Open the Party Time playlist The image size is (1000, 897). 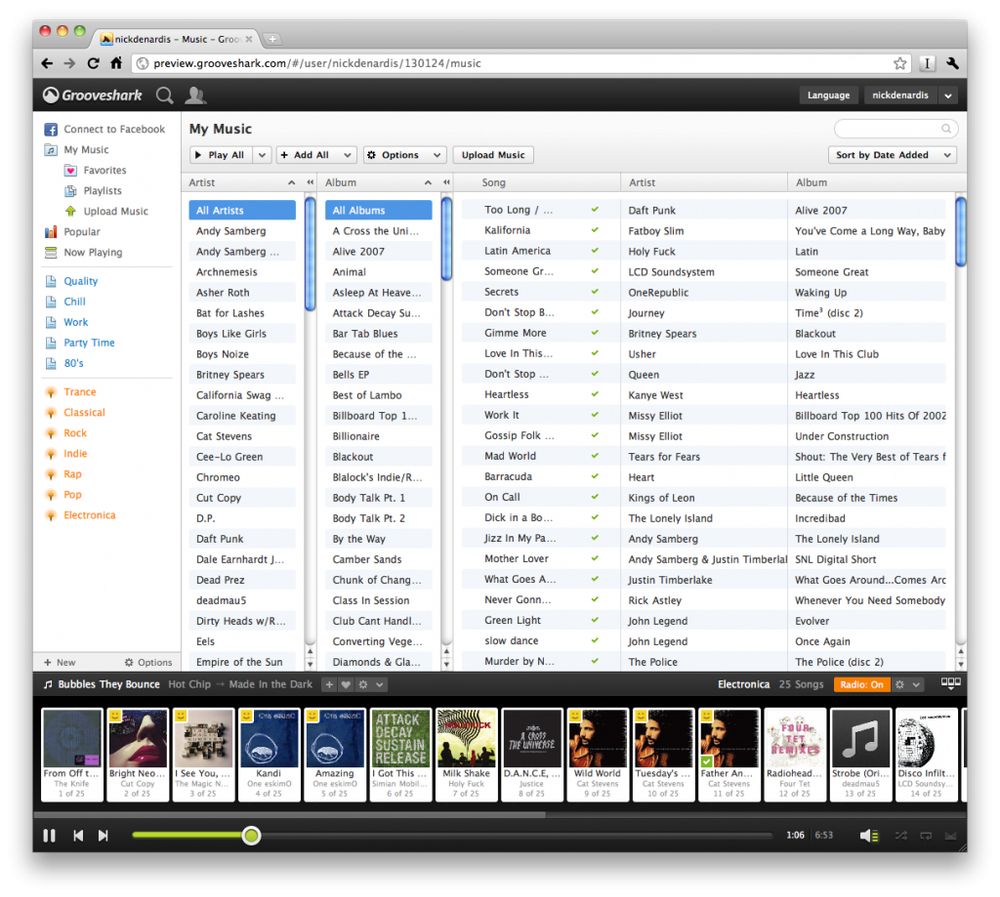pyautogui.click(x=89, y=343)
